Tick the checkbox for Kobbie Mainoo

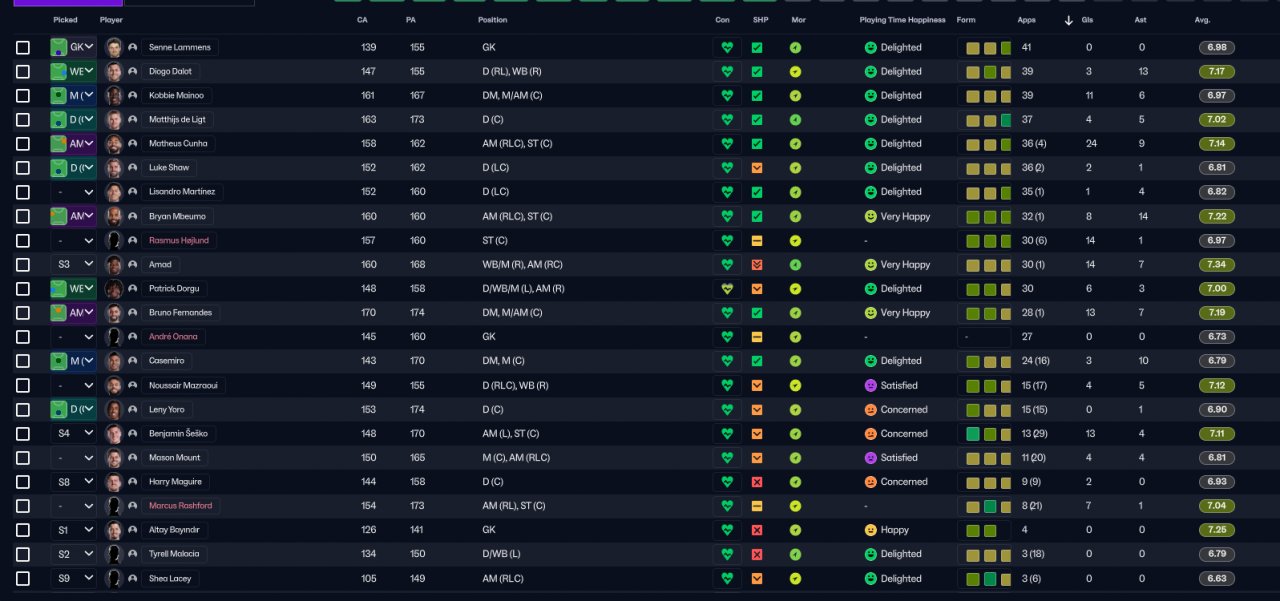(23, 96)
